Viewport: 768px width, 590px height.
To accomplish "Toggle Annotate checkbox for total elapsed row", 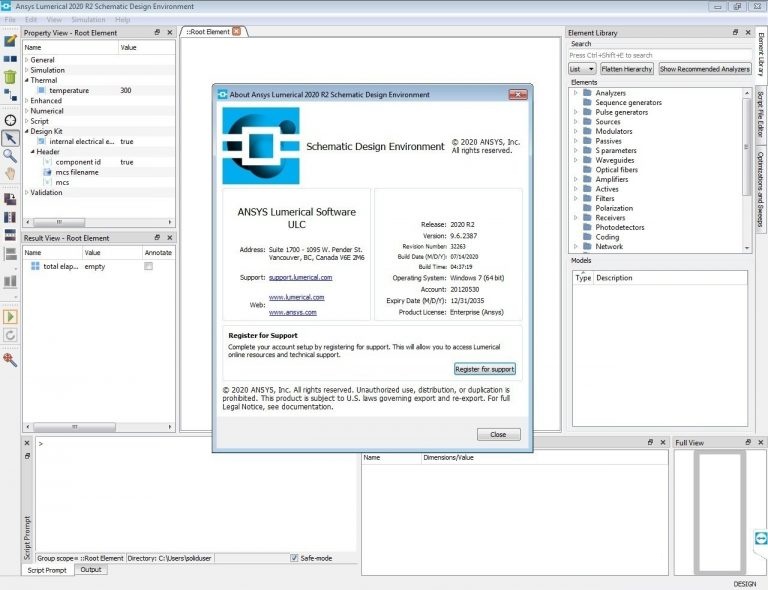I will 148,266.
